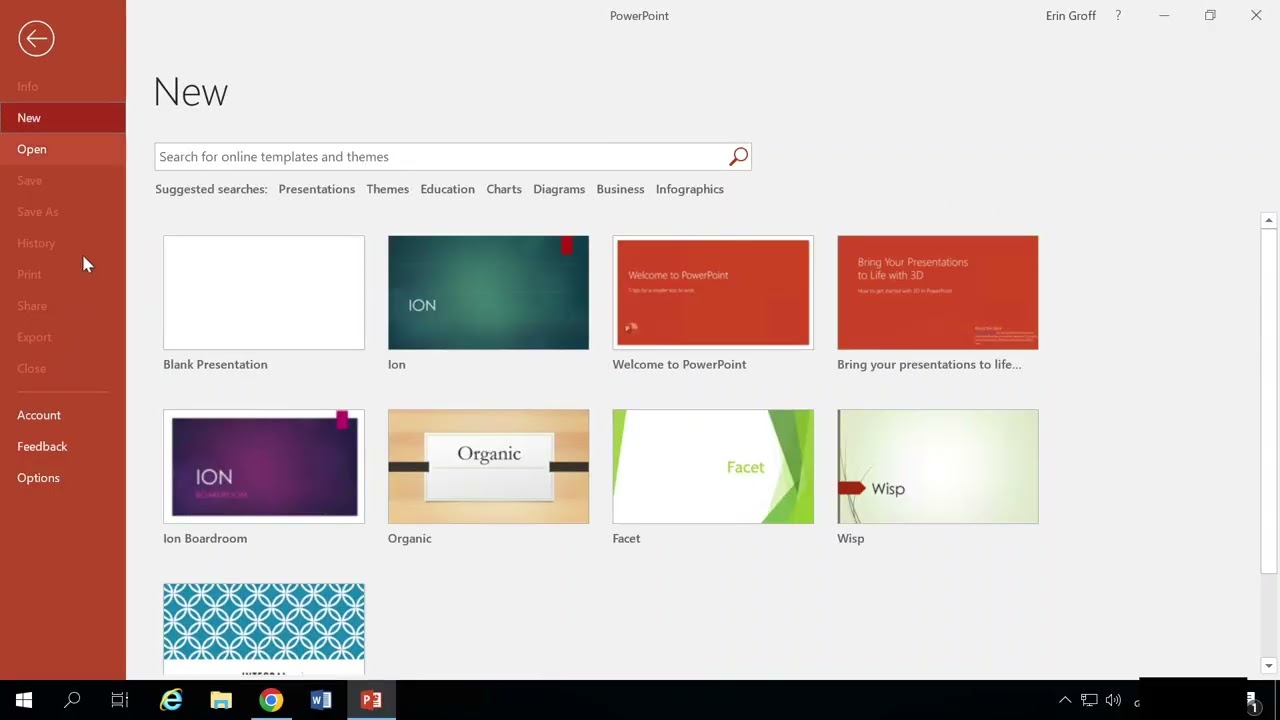The width and height of the screenshot is (1280, 720).
Task: Select the PowerPoint taskbar icon
Action: [x=371, y=700]
